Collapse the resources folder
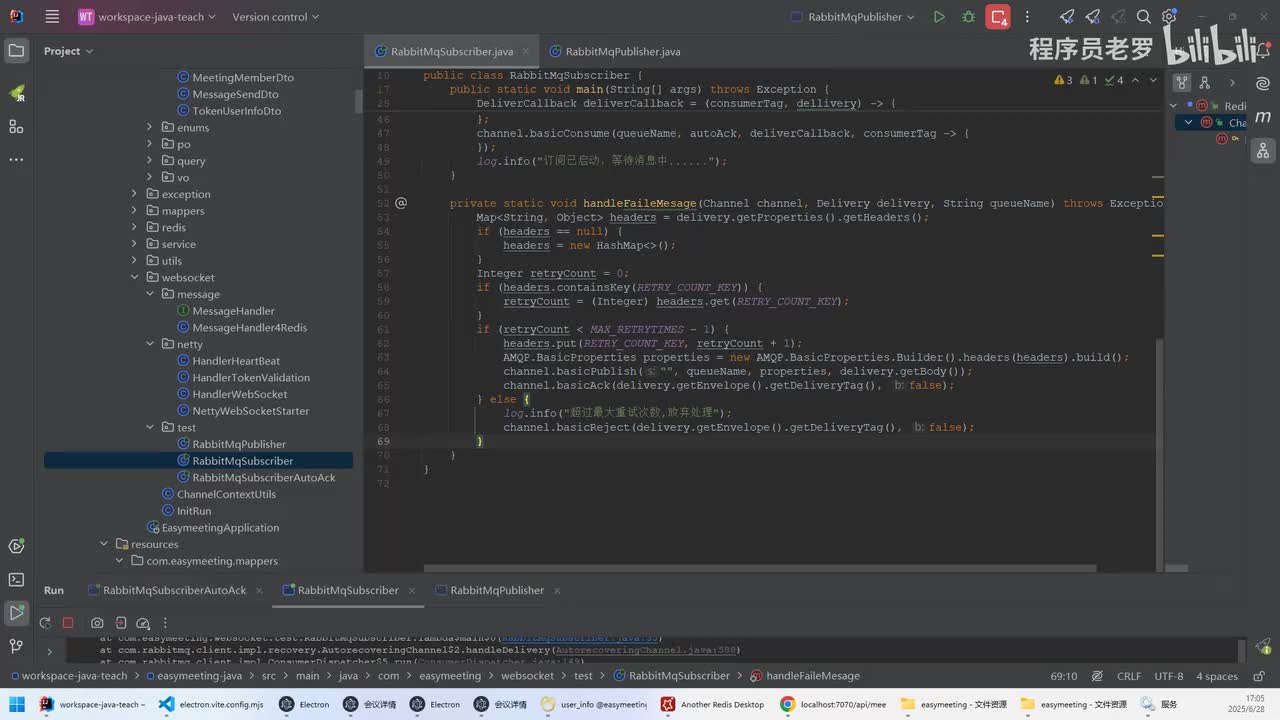The height and width of the screenshot is (720, 1280). tap(104, 544)
